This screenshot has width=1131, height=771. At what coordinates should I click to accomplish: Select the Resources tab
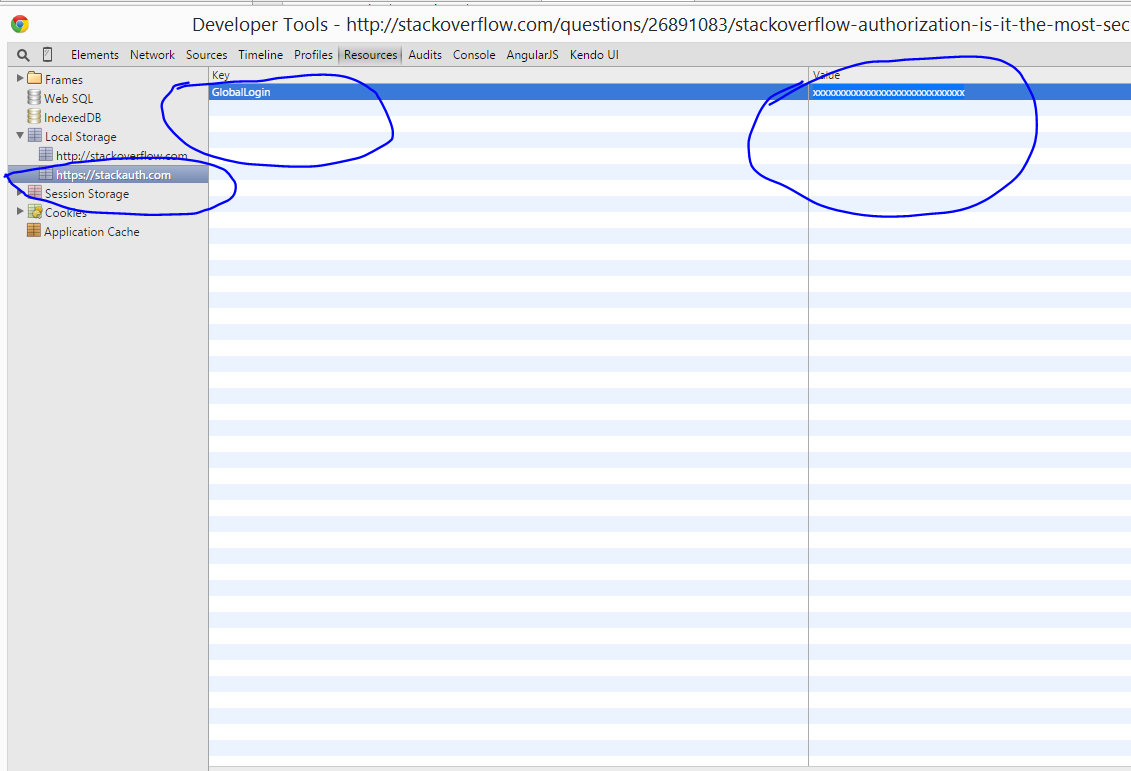tap(371, 55)
